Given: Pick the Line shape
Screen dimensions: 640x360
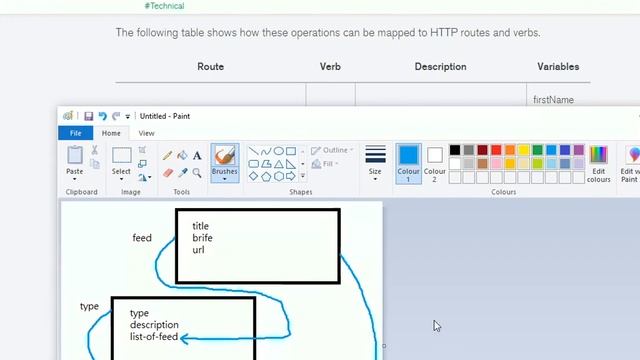Looking at the screenshot, I should pyautogui.click(x=253, y=151).
